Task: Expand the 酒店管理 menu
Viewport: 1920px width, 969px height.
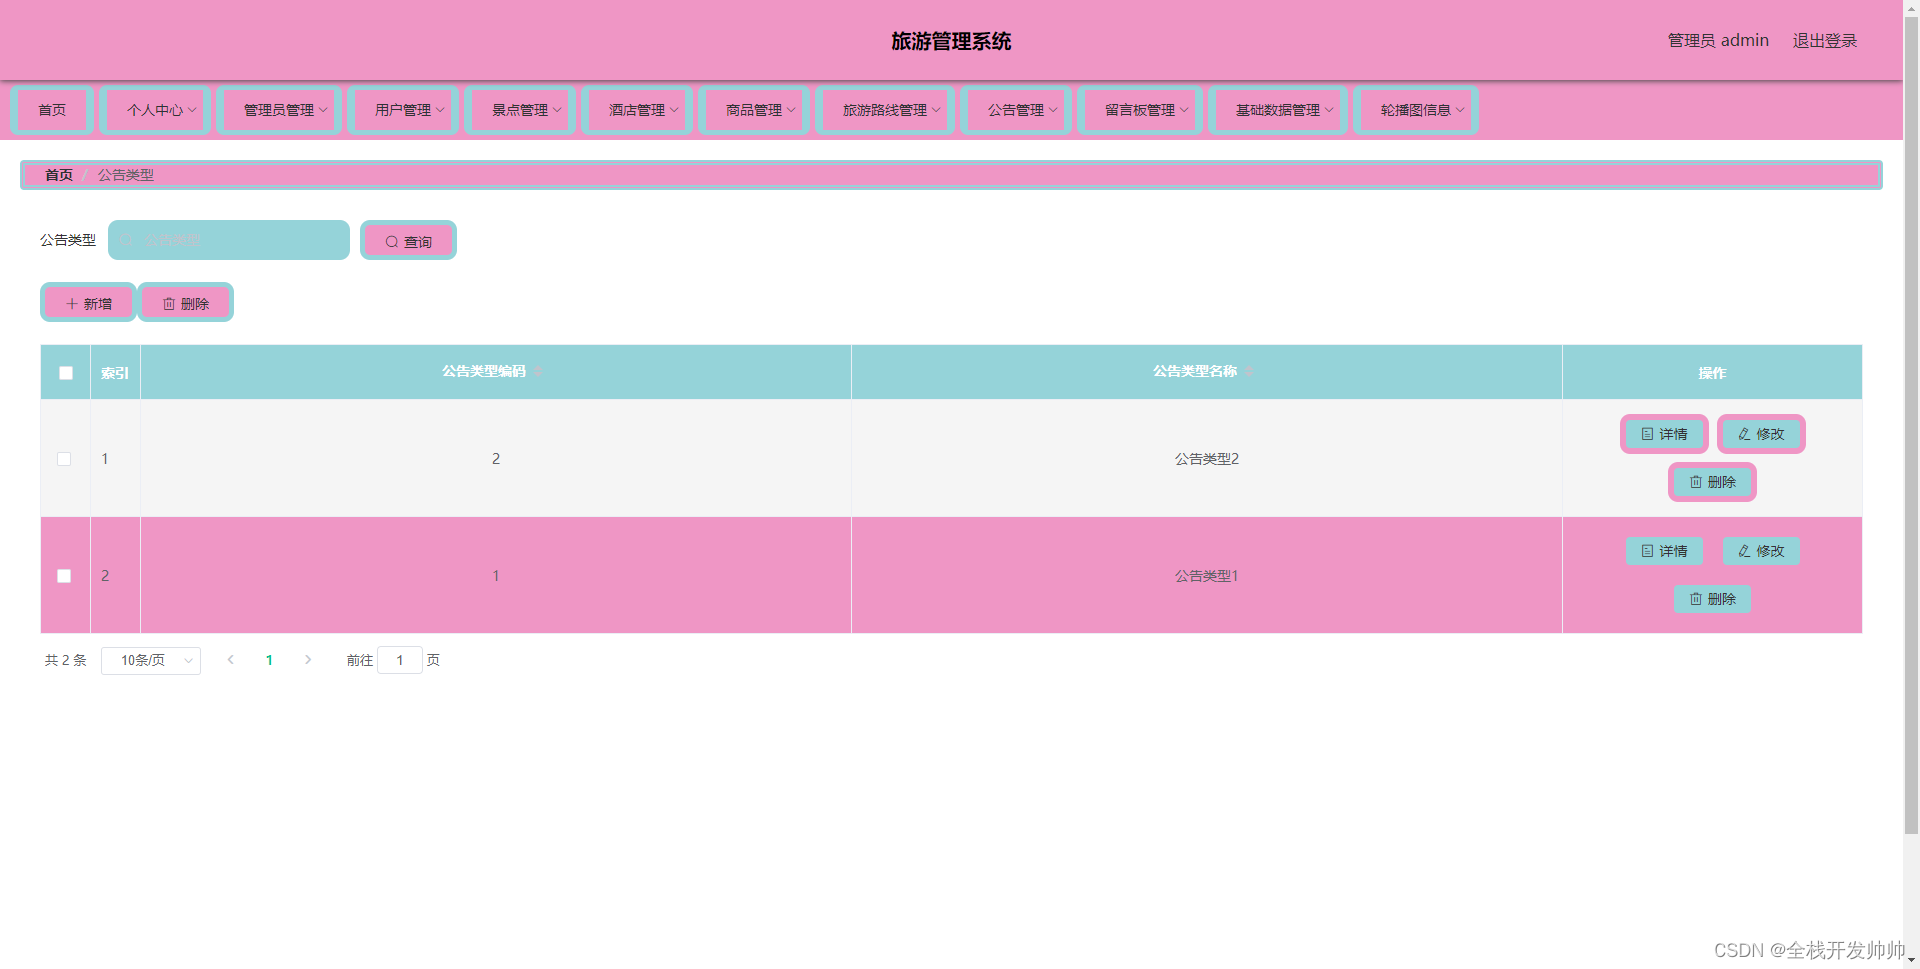Action: (637, 110)
